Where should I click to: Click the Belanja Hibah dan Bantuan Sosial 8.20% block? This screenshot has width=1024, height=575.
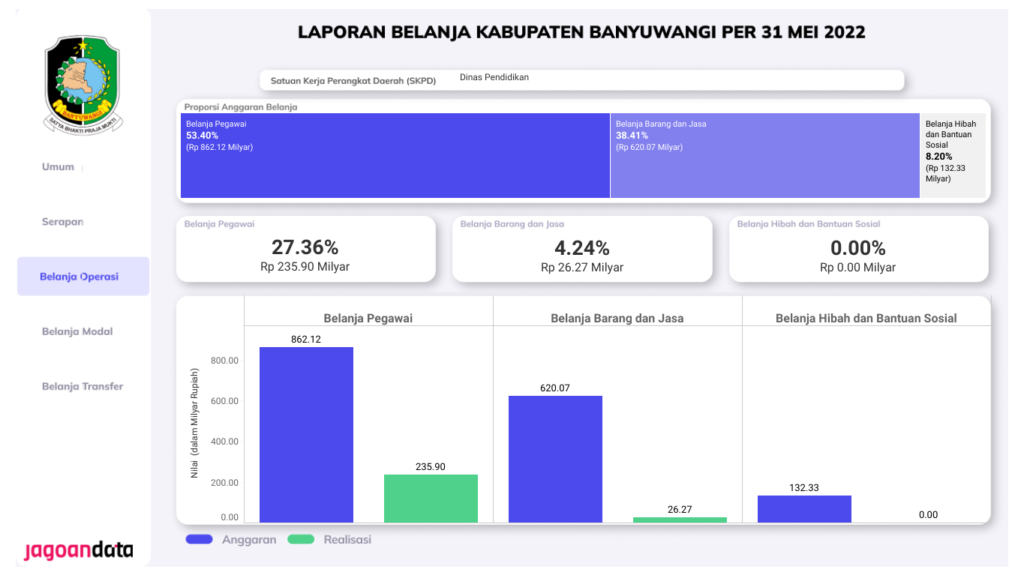[x=953, y=156]
